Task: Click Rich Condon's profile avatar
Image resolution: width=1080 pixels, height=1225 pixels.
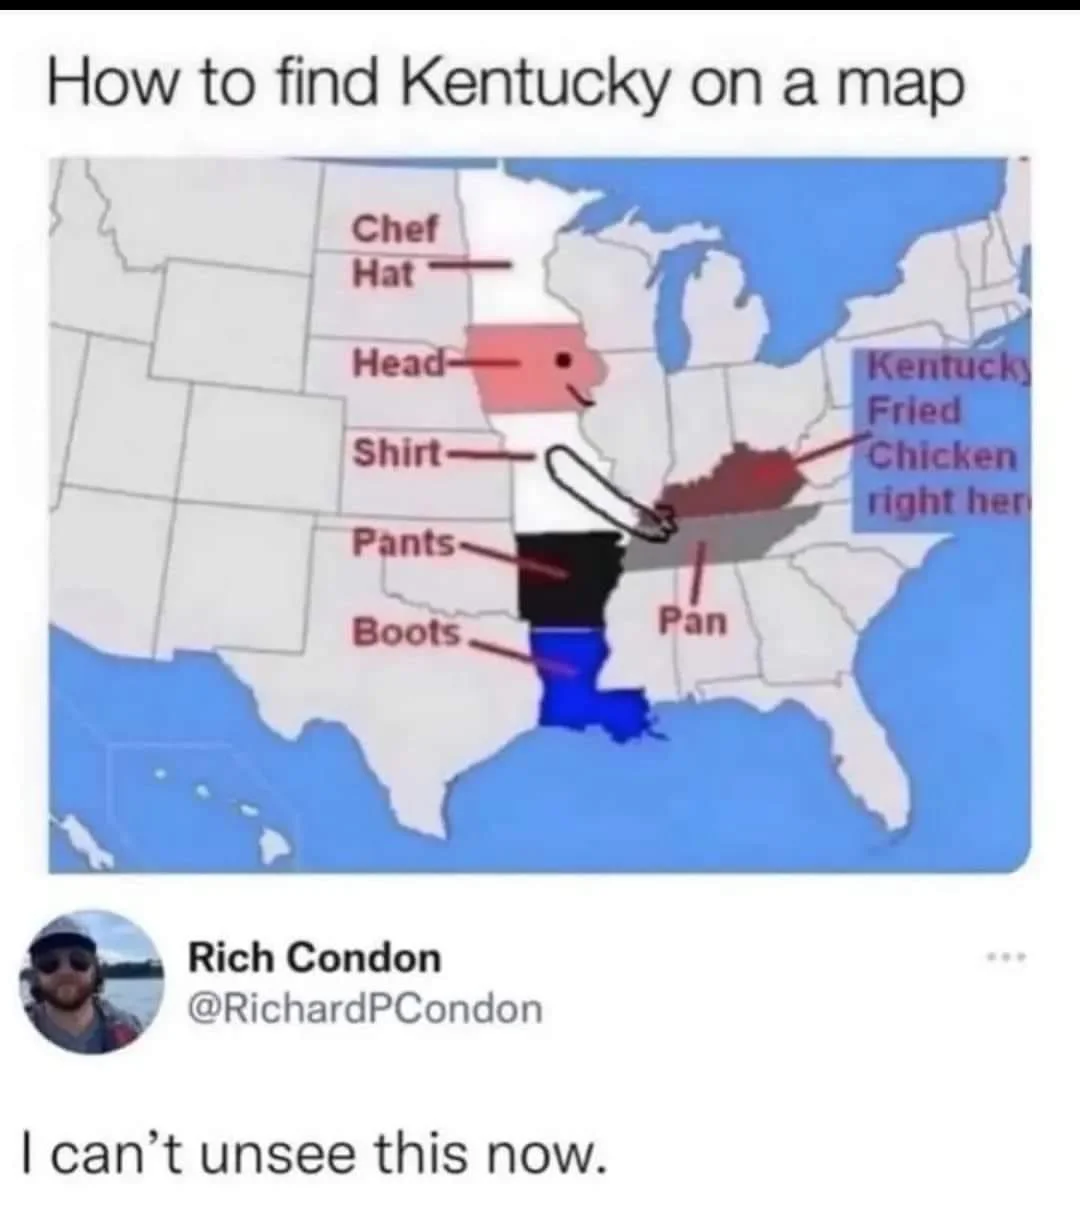Action: tap(95, 982)
